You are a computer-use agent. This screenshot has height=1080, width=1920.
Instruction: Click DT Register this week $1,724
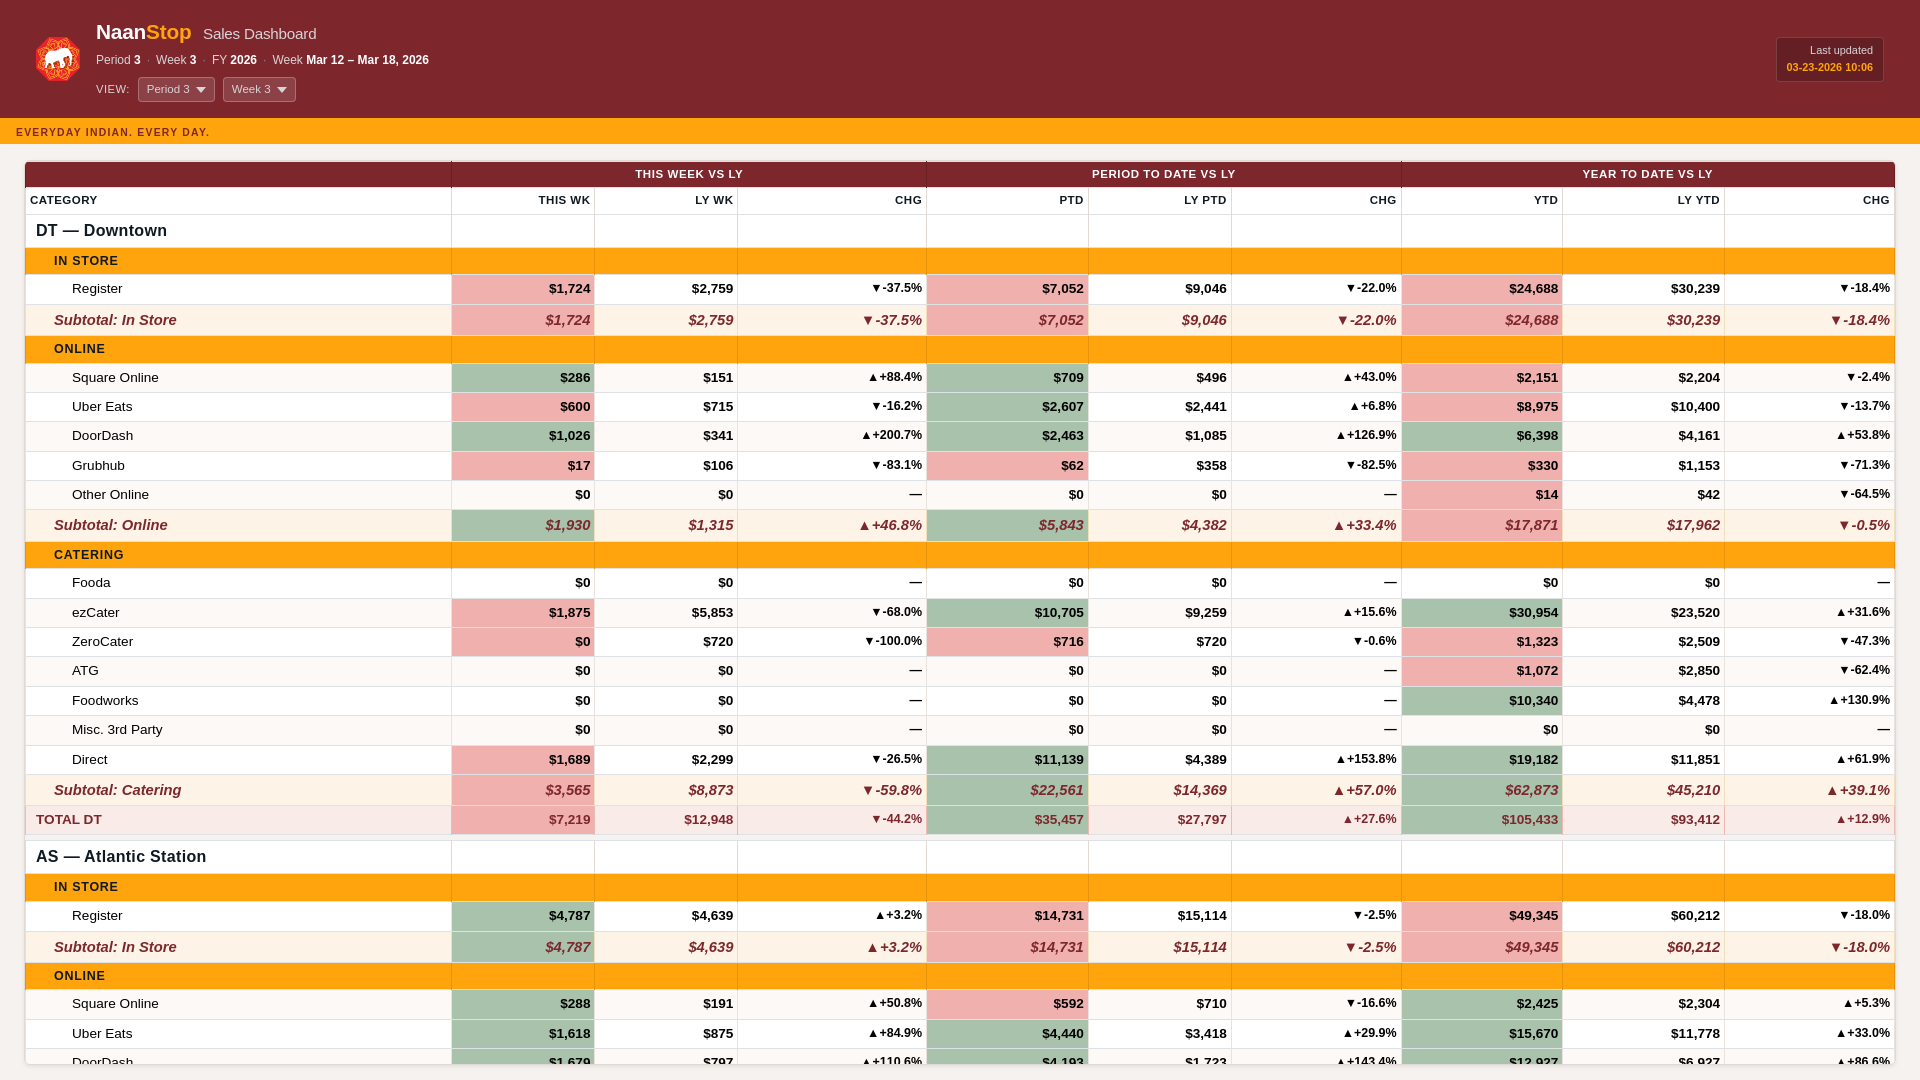(523, 289)
